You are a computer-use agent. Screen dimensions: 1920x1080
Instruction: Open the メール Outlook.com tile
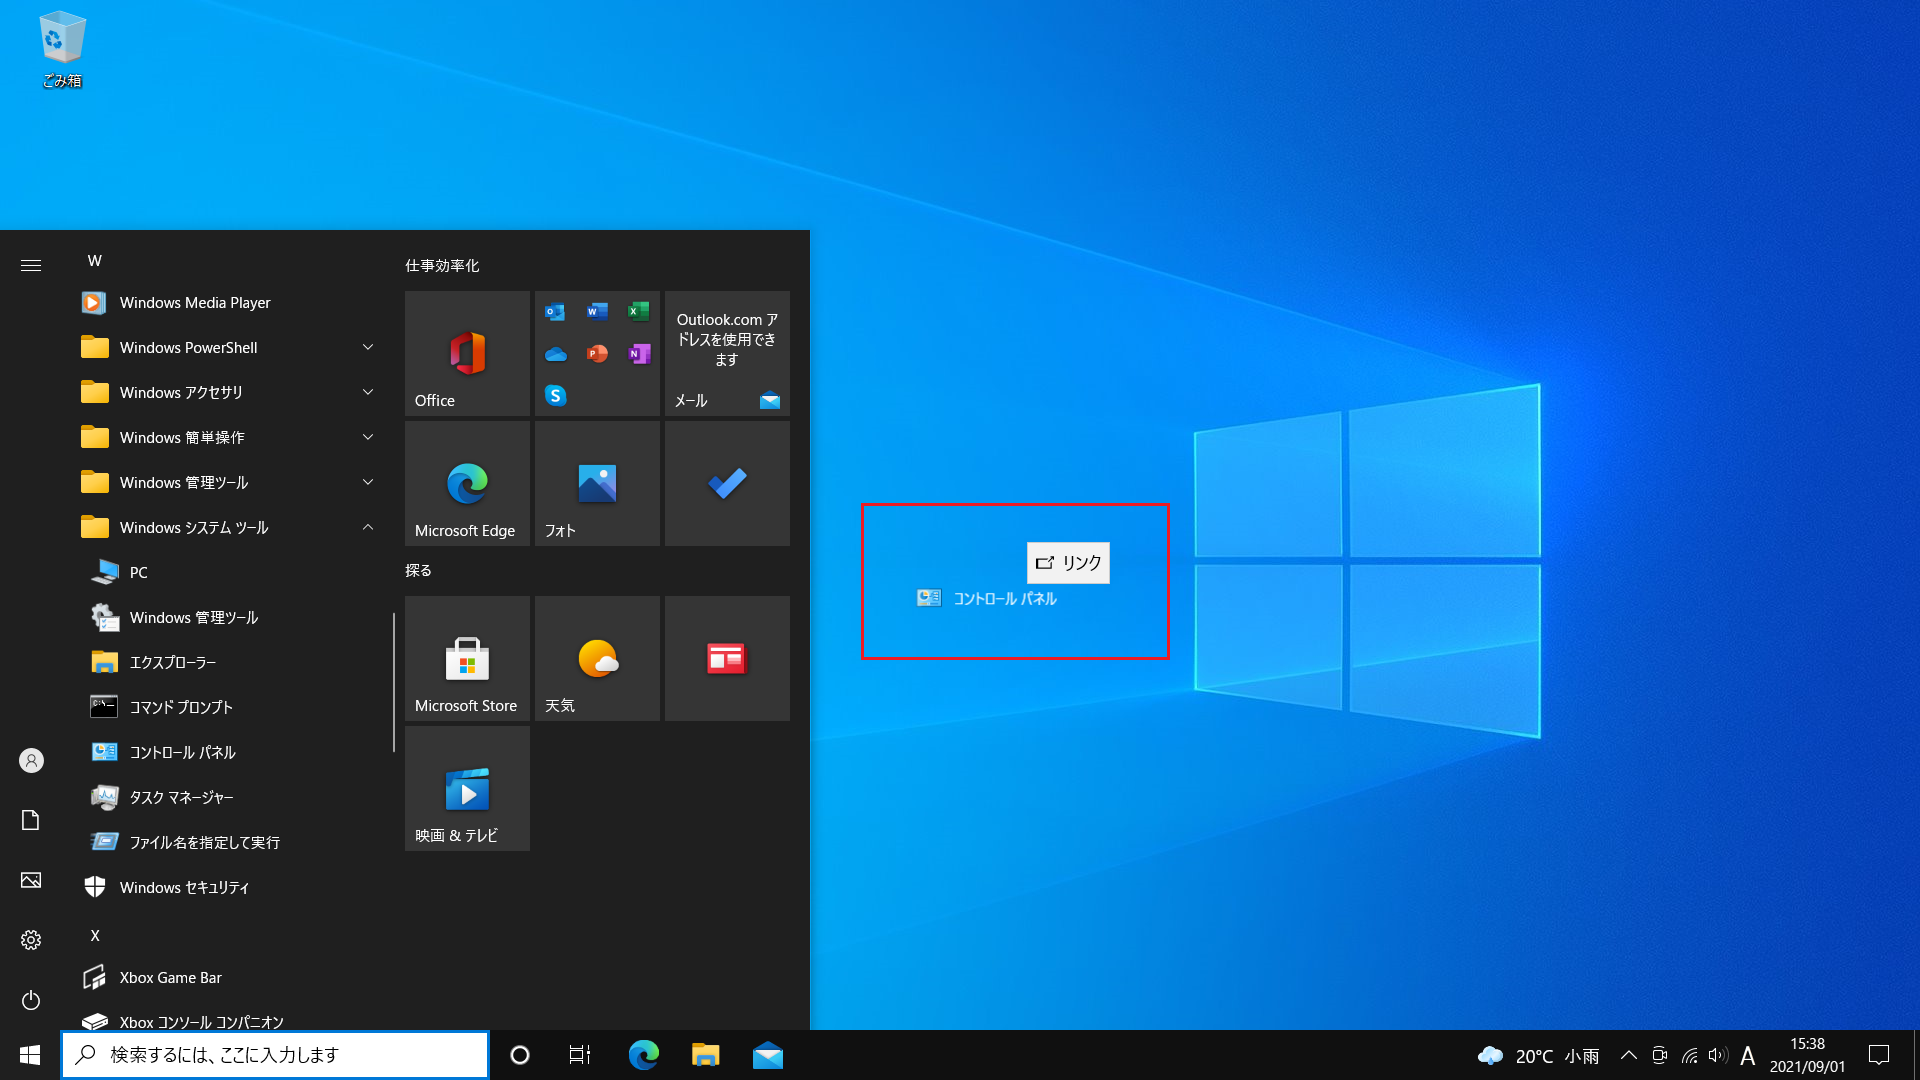point(727,353)
